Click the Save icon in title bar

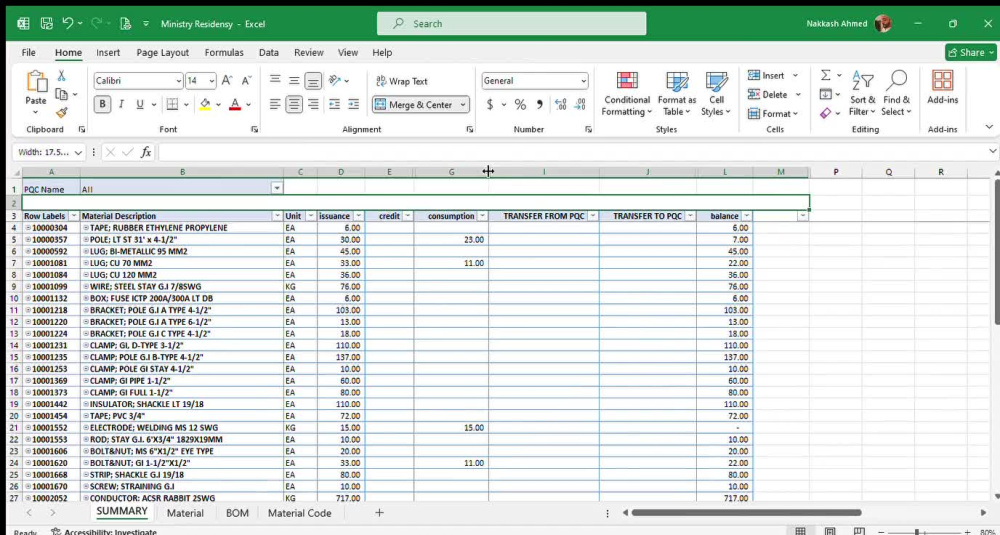47,24
